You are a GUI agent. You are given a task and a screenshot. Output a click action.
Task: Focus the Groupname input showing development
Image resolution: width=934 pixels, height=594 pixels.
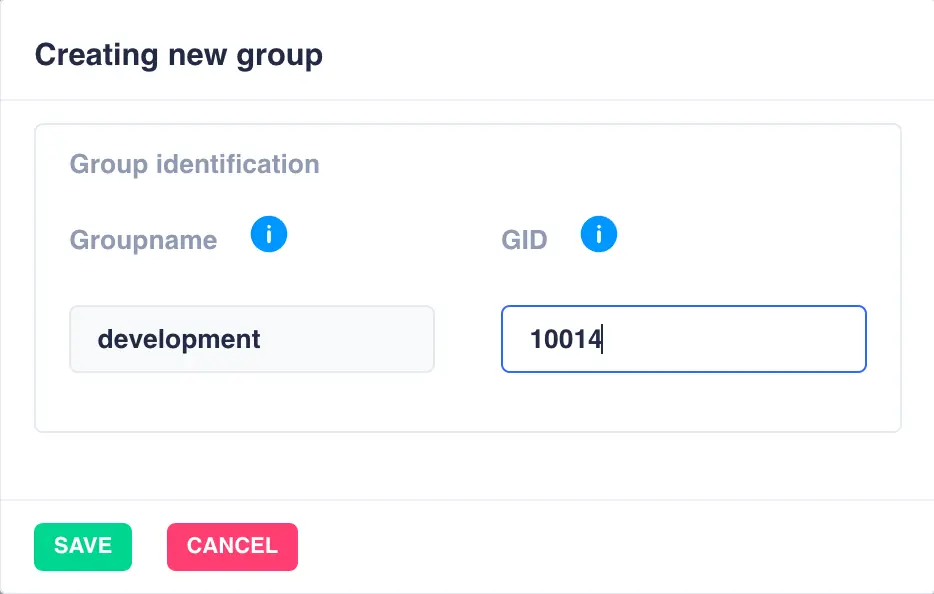(252, 339)
